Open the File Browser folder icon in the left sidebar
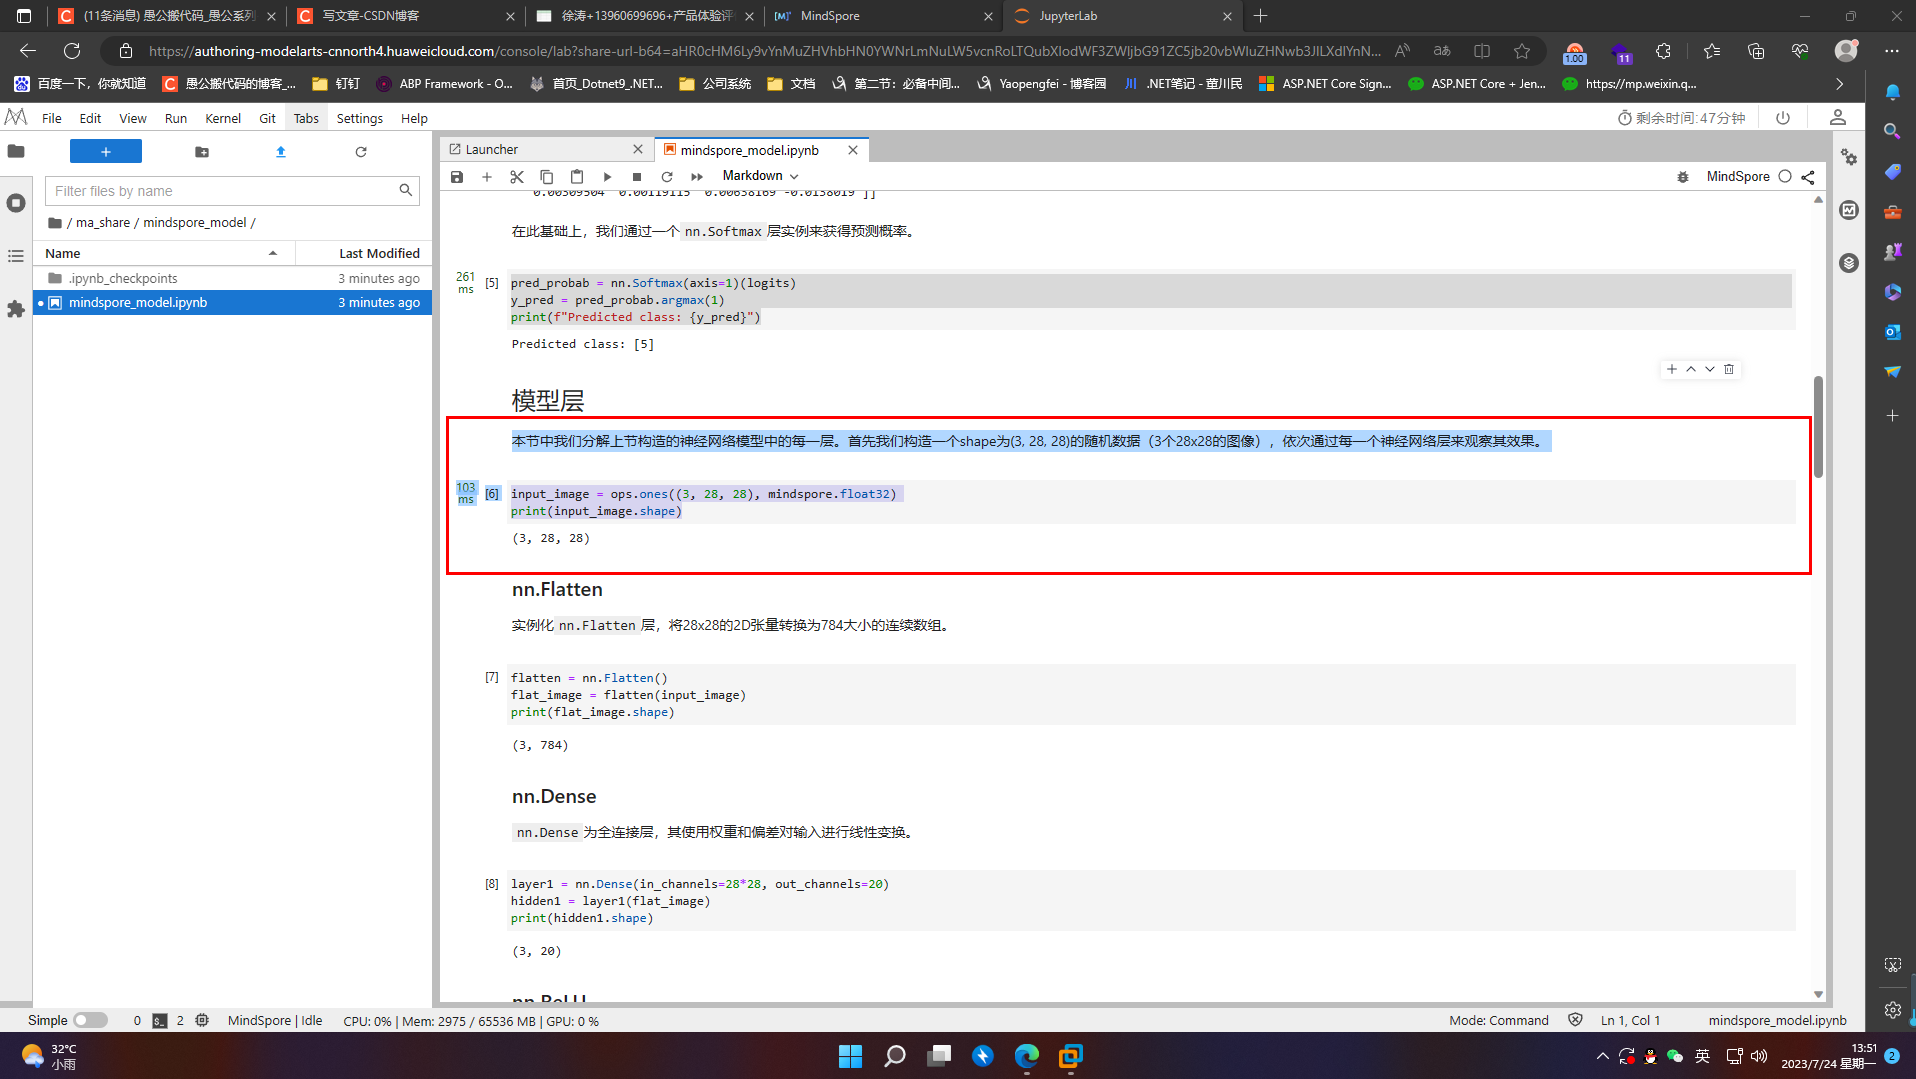 click(16, 152)
